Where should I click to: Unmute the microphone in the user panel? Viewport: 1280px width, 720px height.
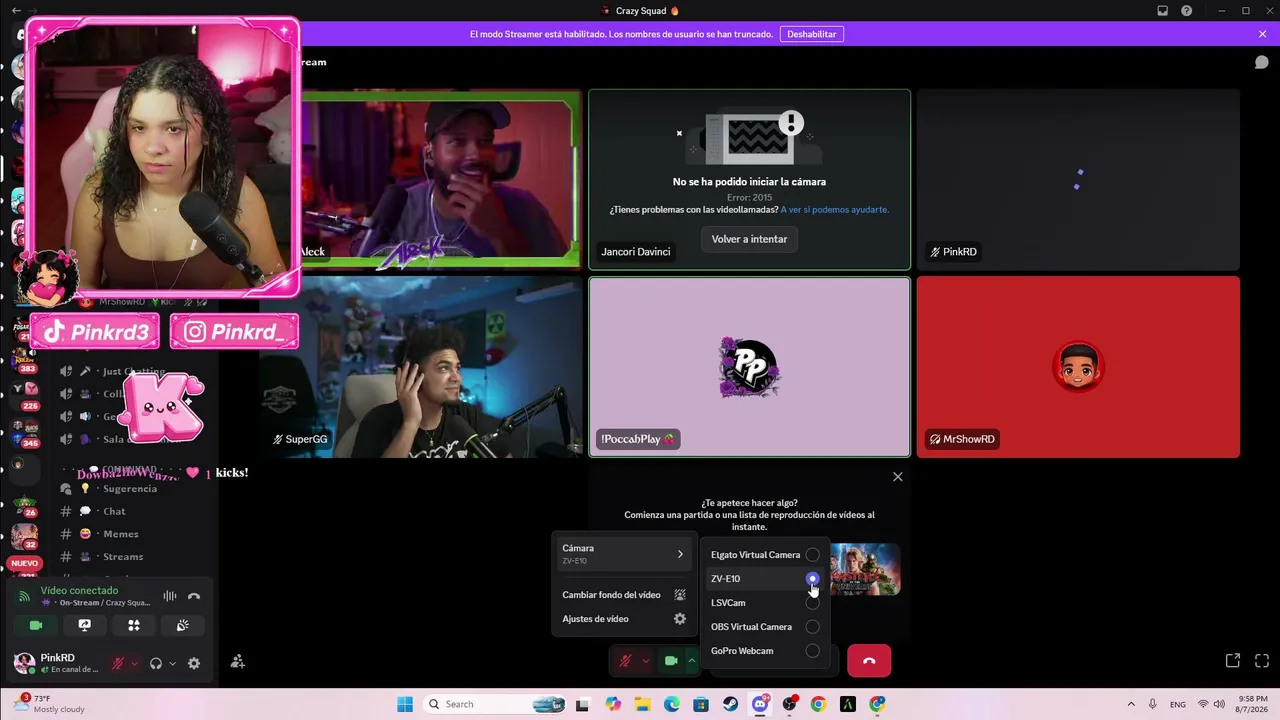click(118, 663)
